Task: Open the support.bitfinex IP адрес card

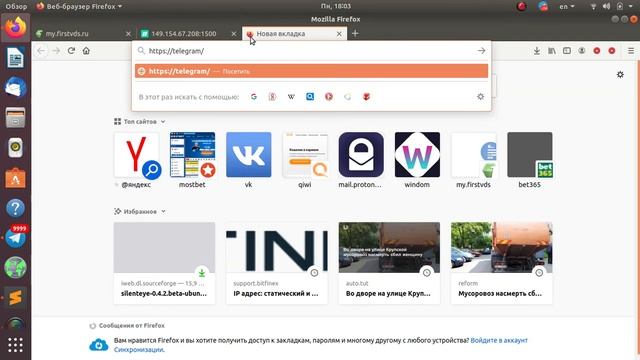Action: click(x=277, y=263)
